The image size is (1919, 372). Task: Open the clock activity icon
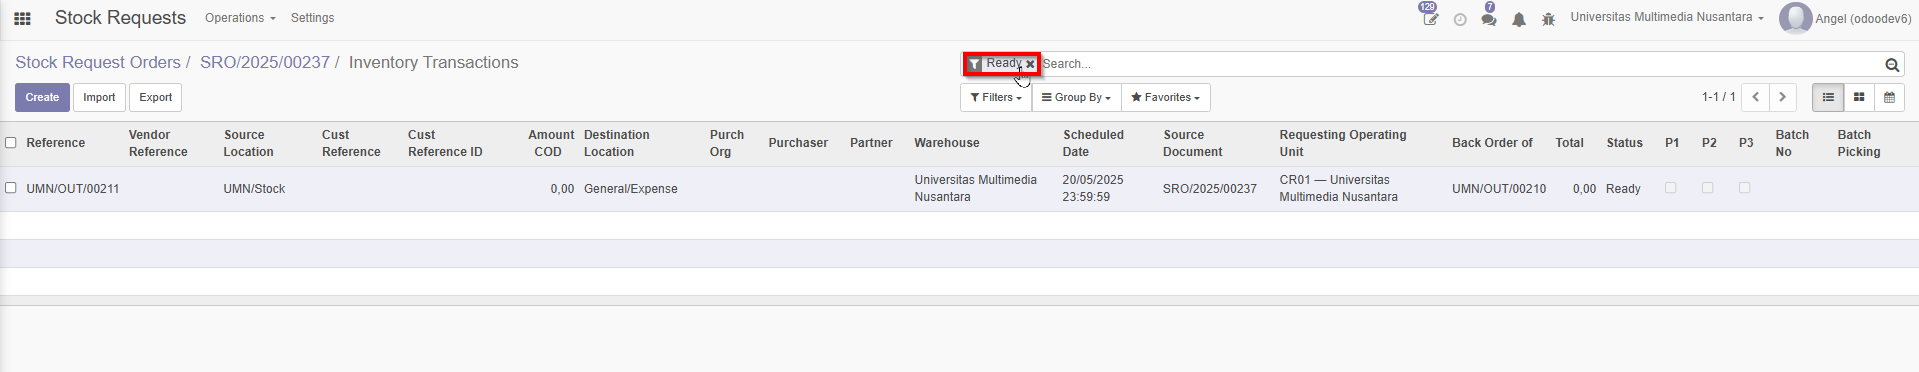click(x=1460, y=19)
